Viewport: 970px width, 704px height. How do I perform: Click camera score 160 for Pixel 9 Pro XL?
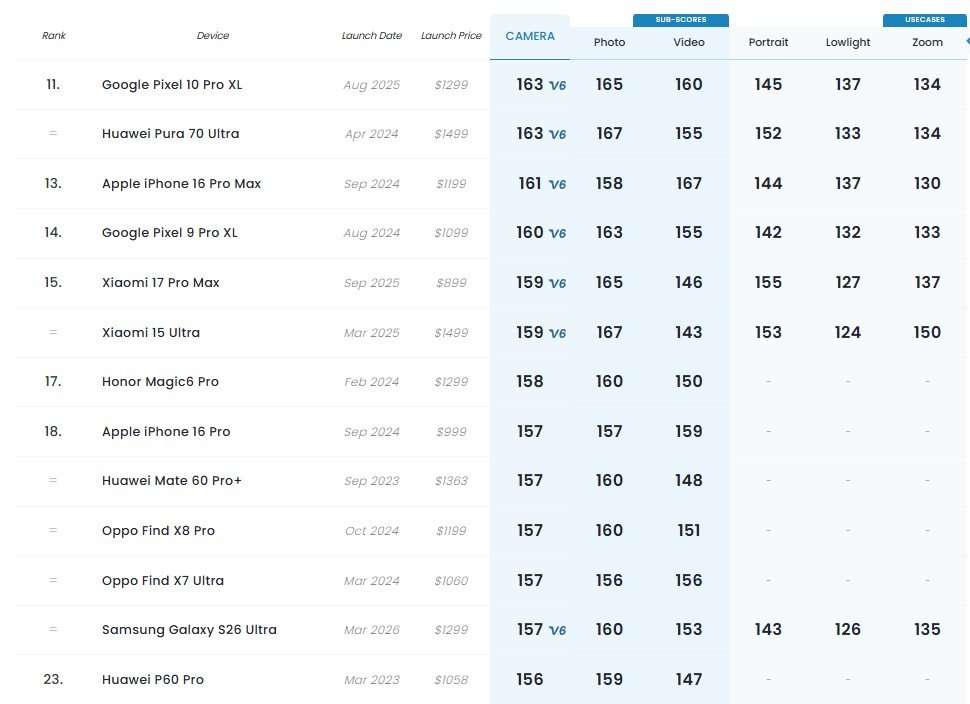pos(530,233)
